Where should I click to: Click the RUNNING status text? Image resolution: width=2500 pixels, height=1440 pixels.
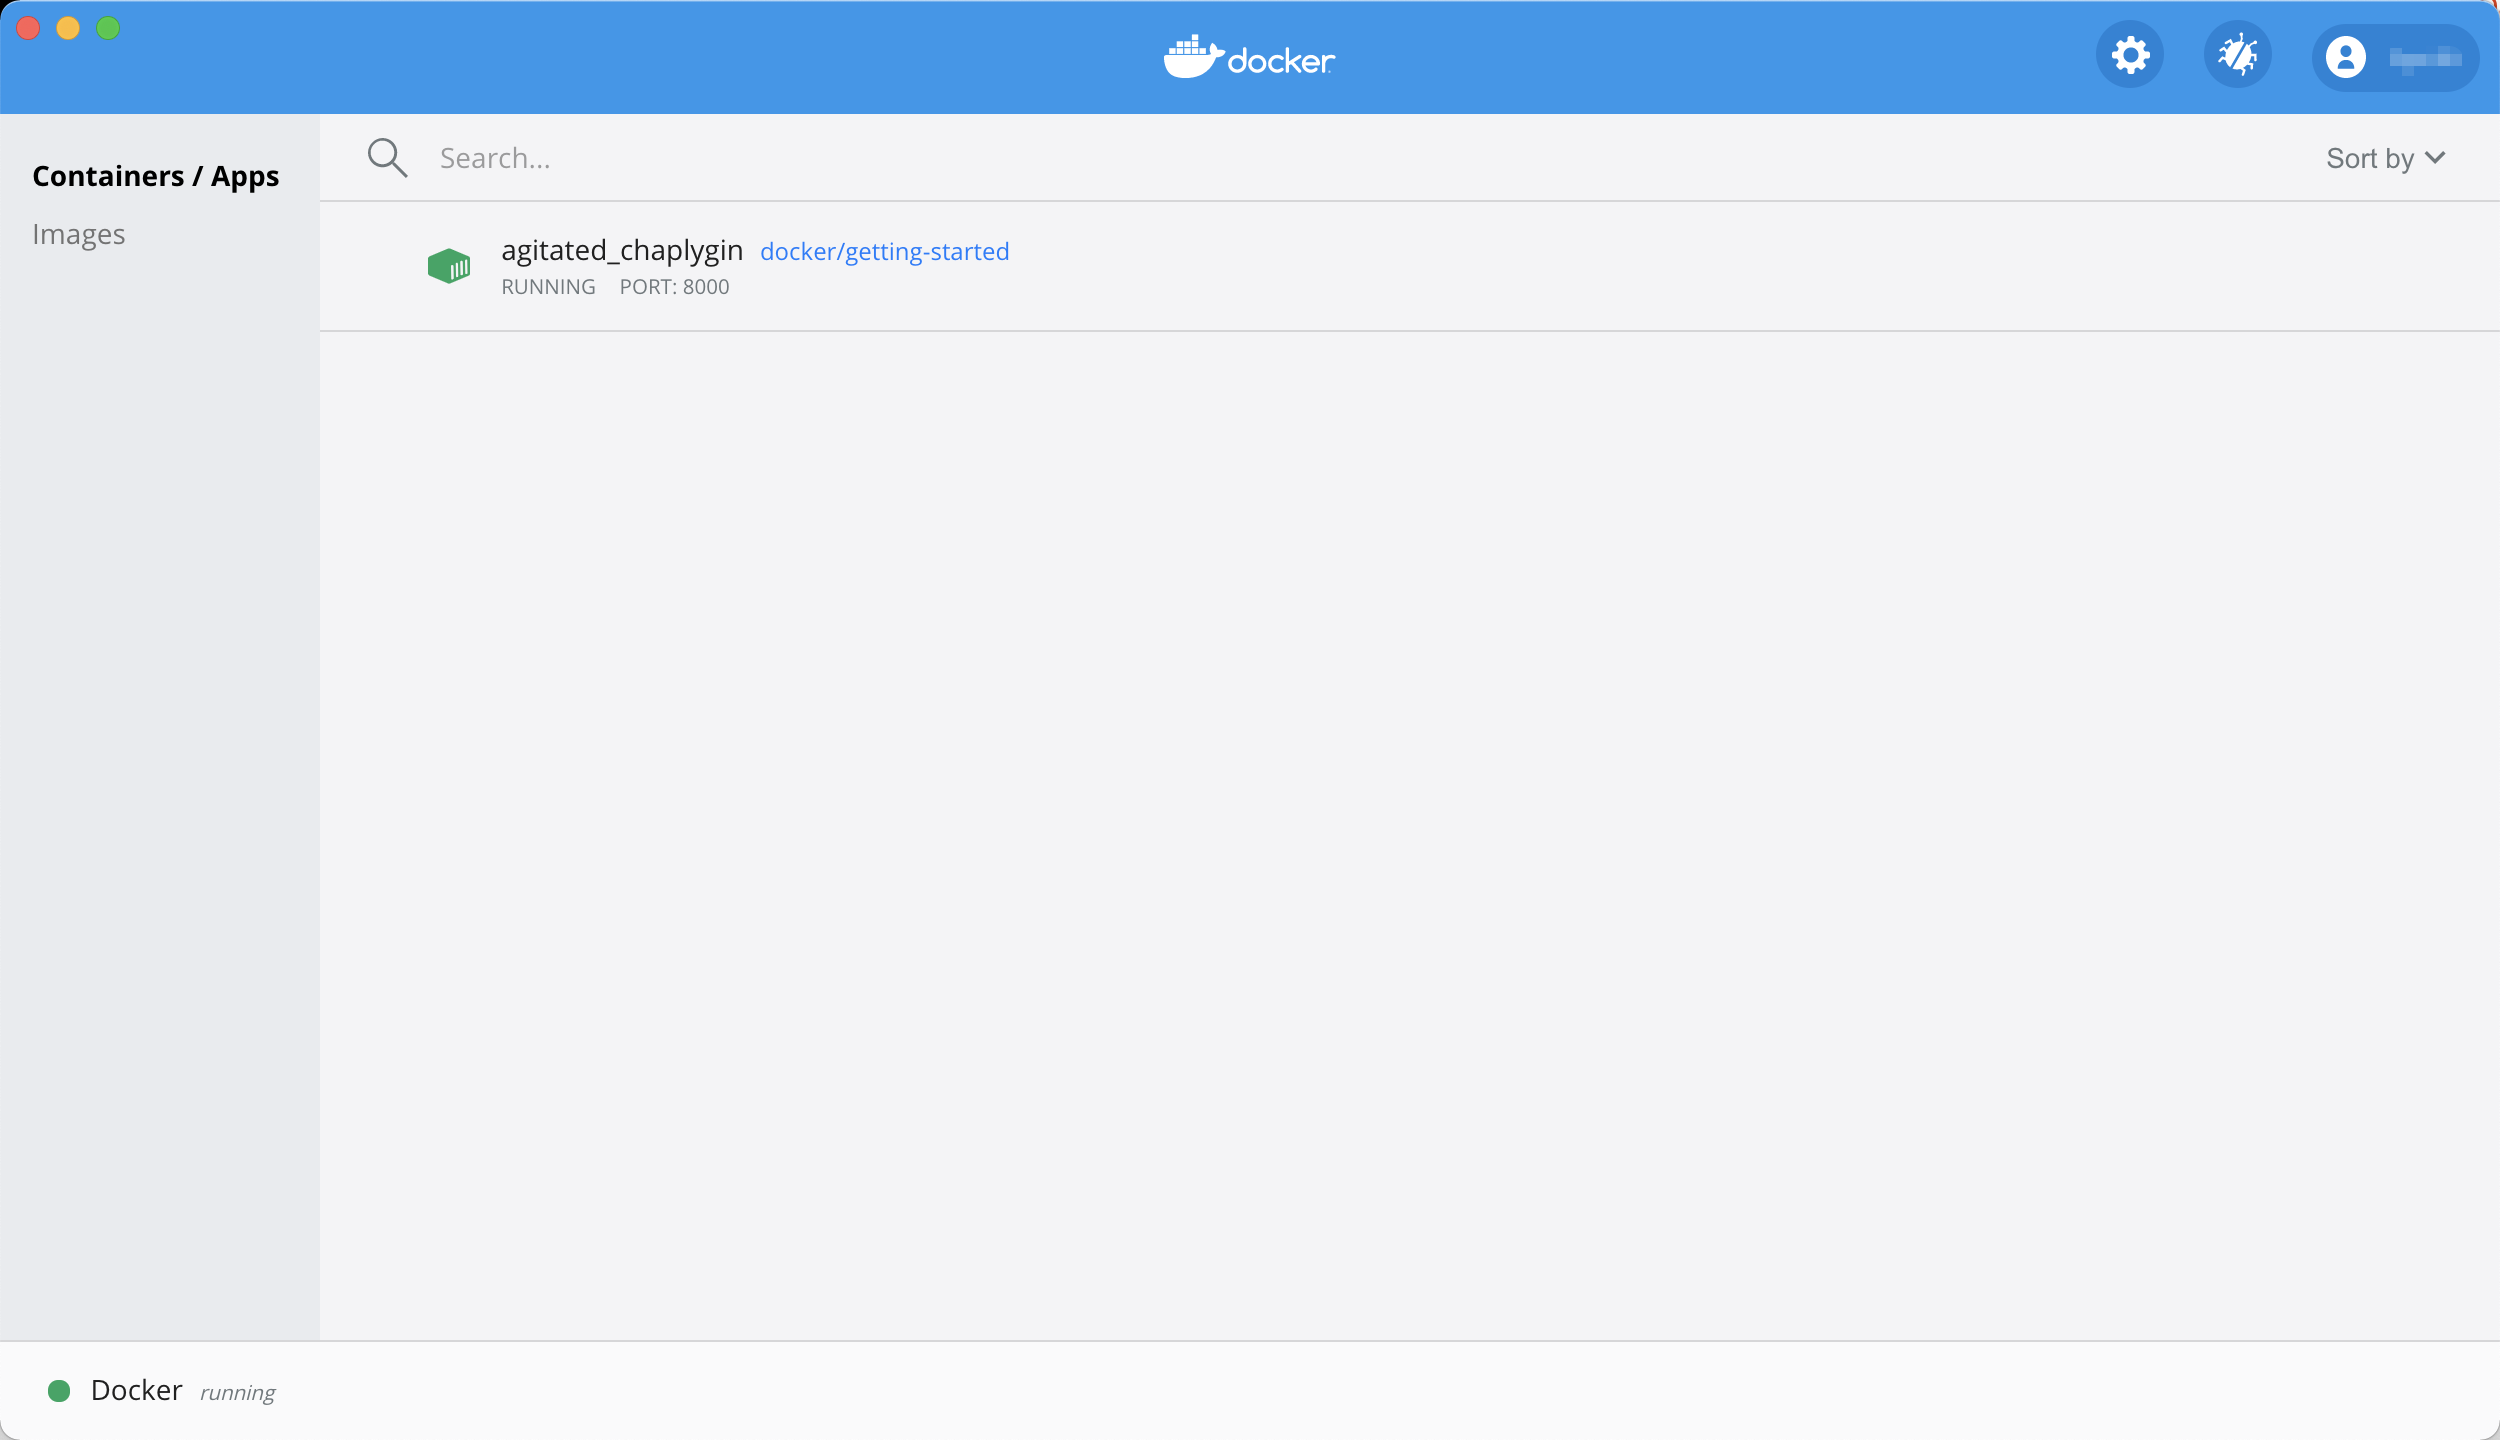pos(548,287)
